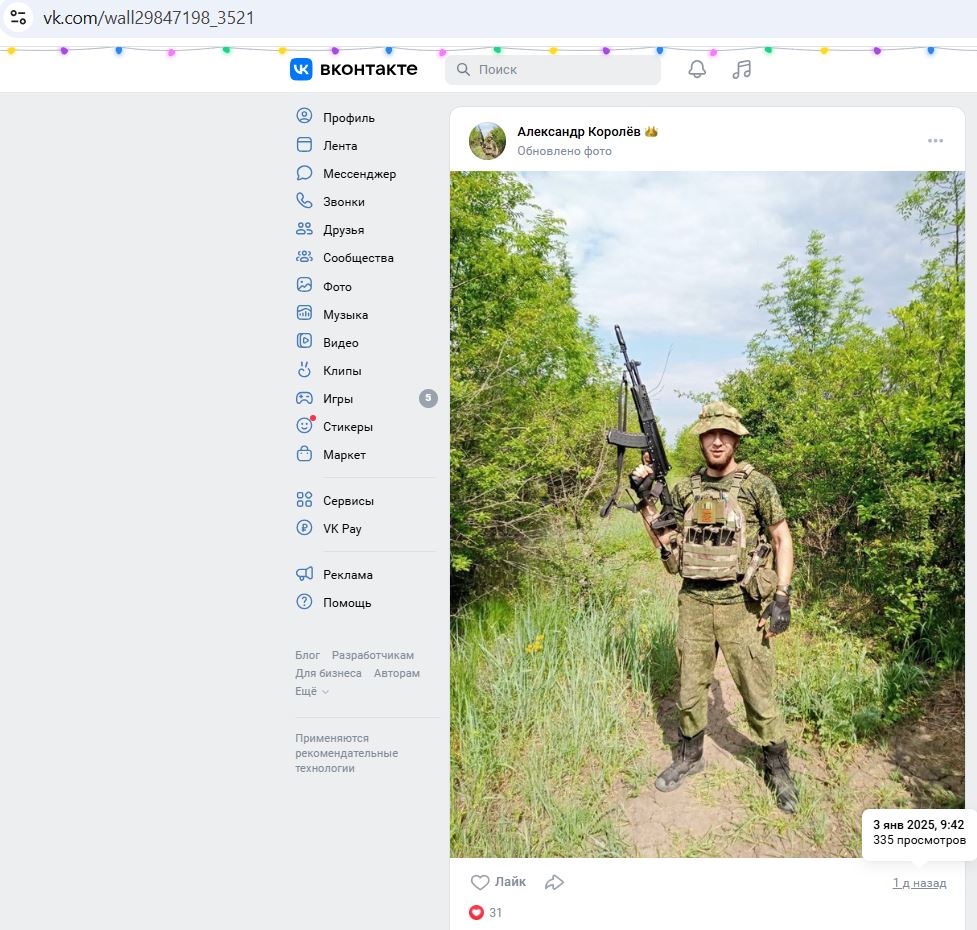The height and width of the screenshot is (930, 977).
Task: Click the VK Pay ruble icon
Action: [304, 528]
